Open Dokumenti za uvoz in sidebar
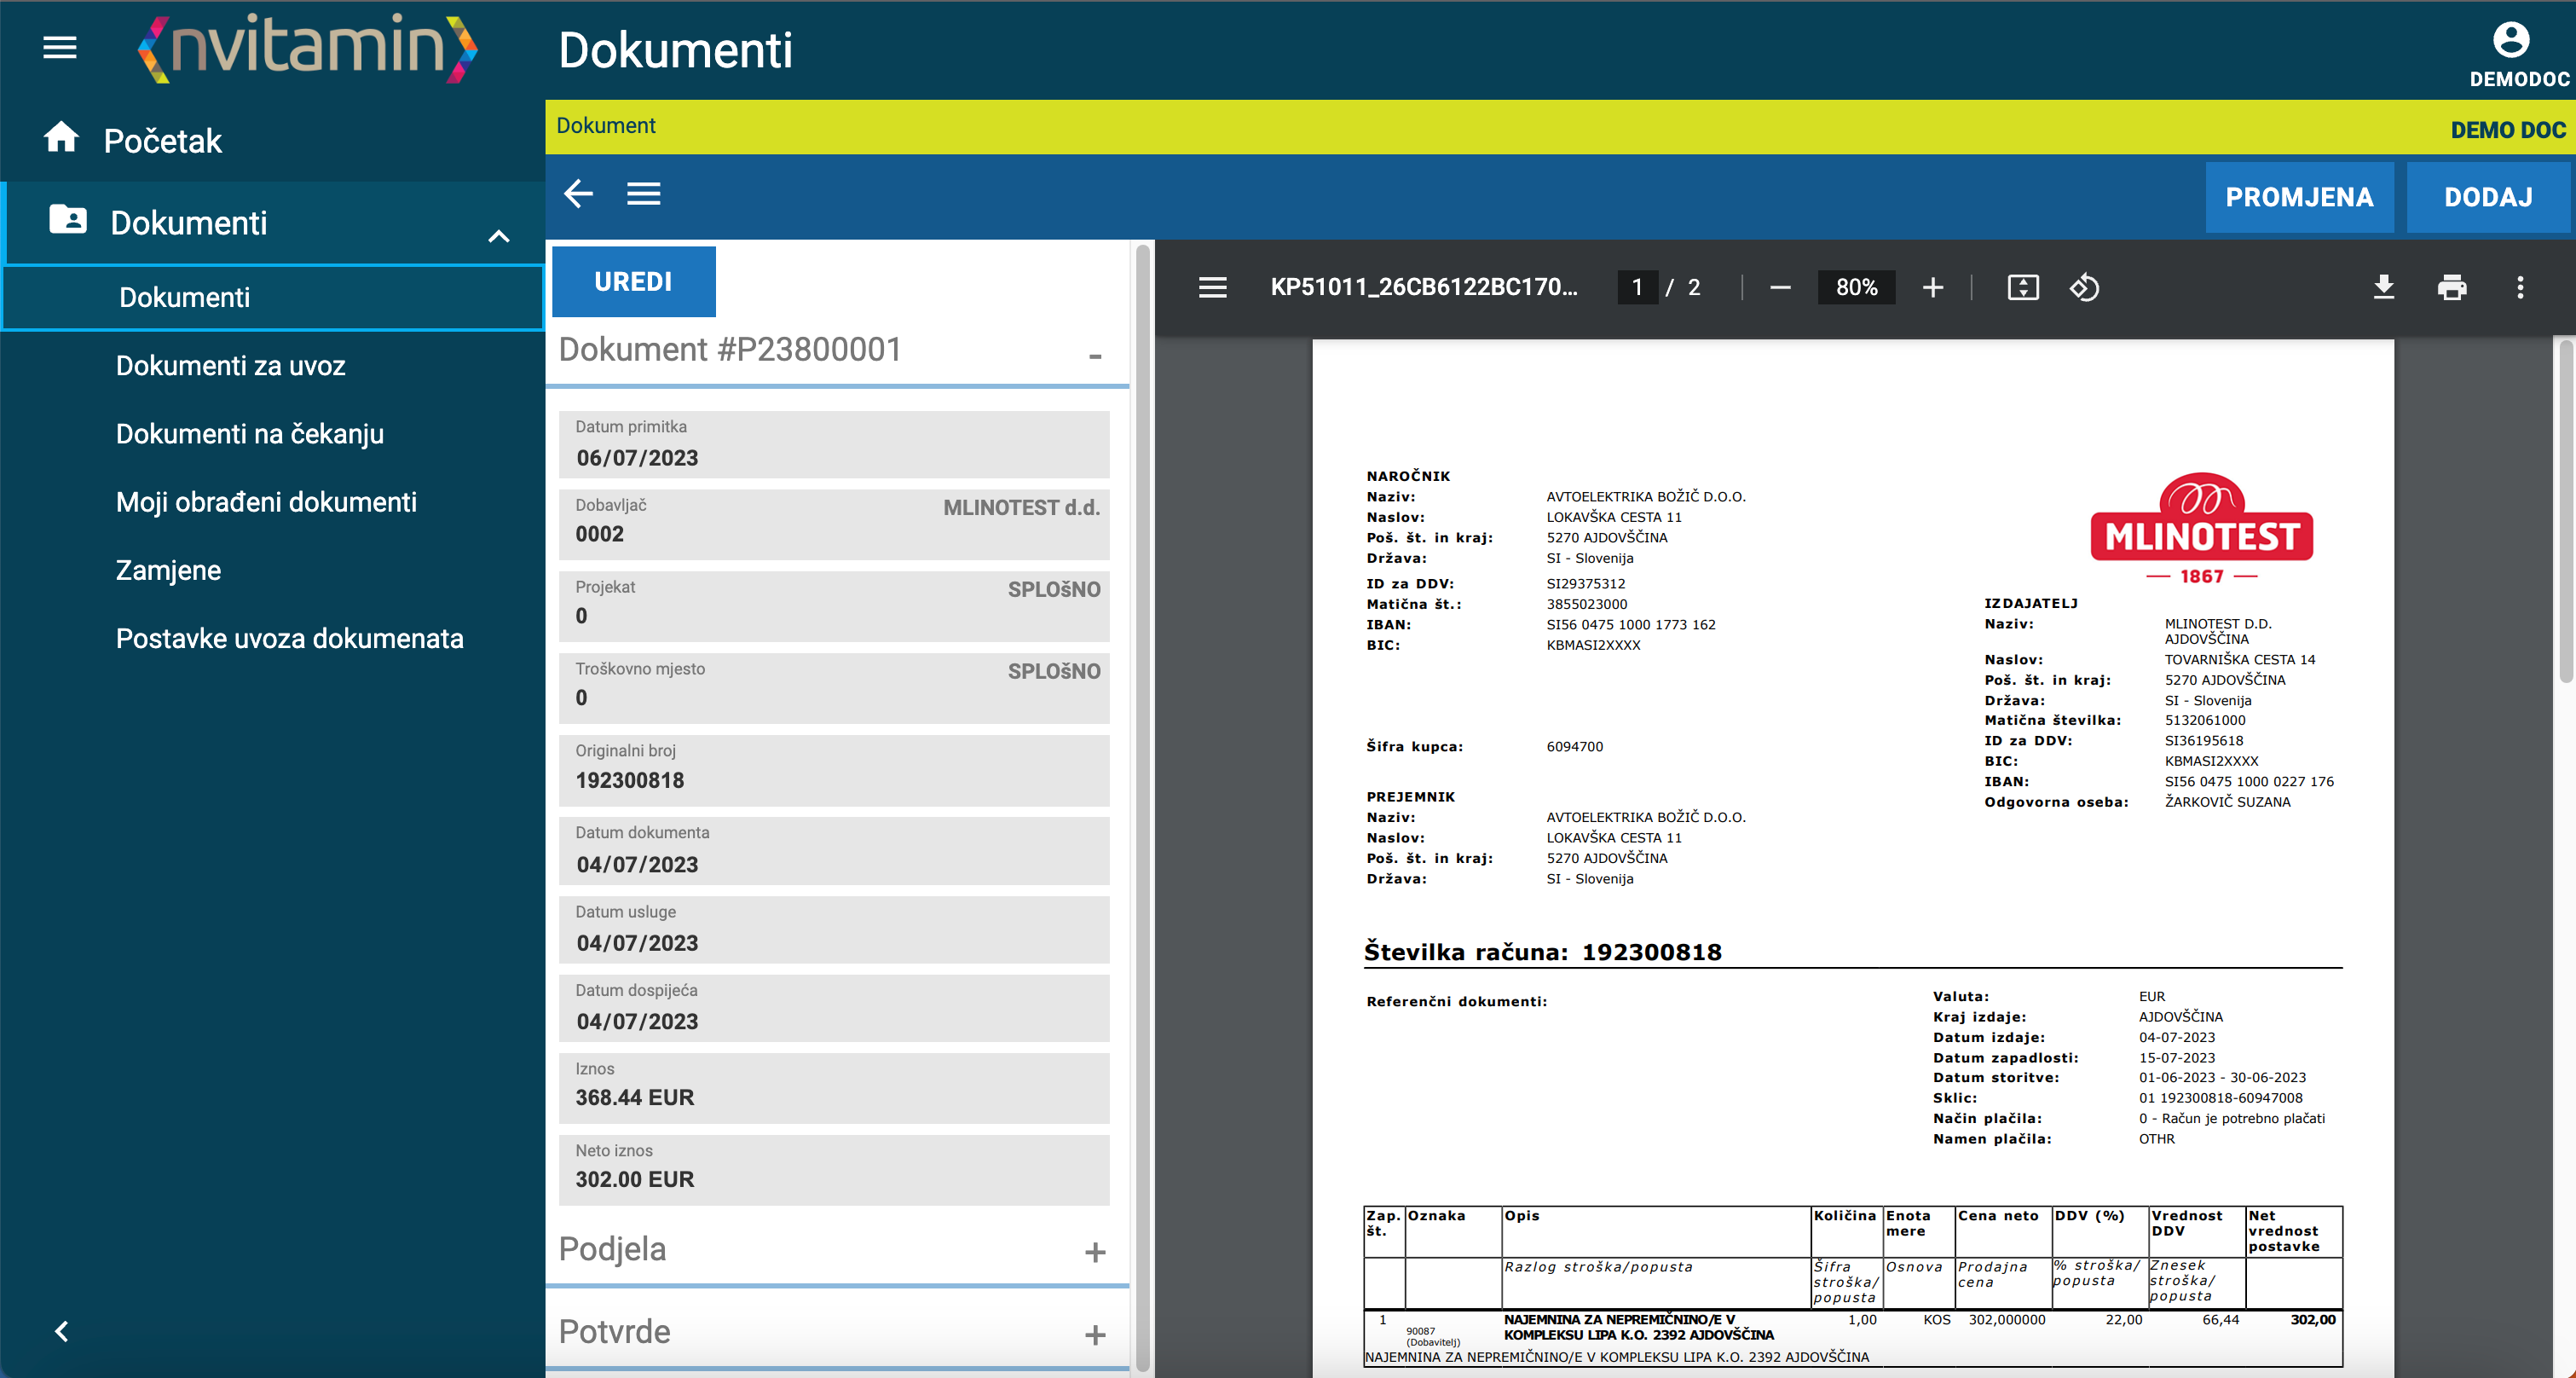The image size is (2576, 1378). point(231,366)
